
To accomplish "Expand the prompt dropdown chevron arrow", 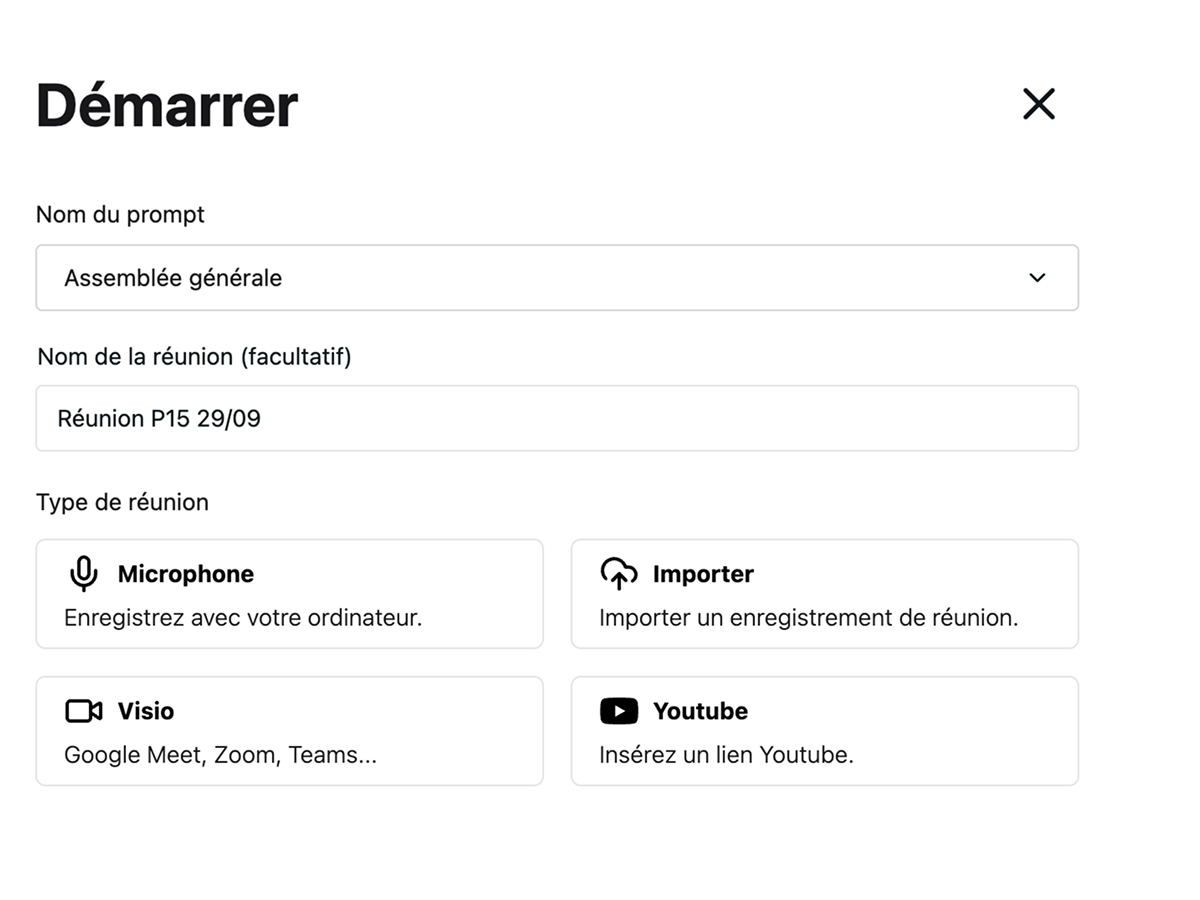I will pos(1037,278).
